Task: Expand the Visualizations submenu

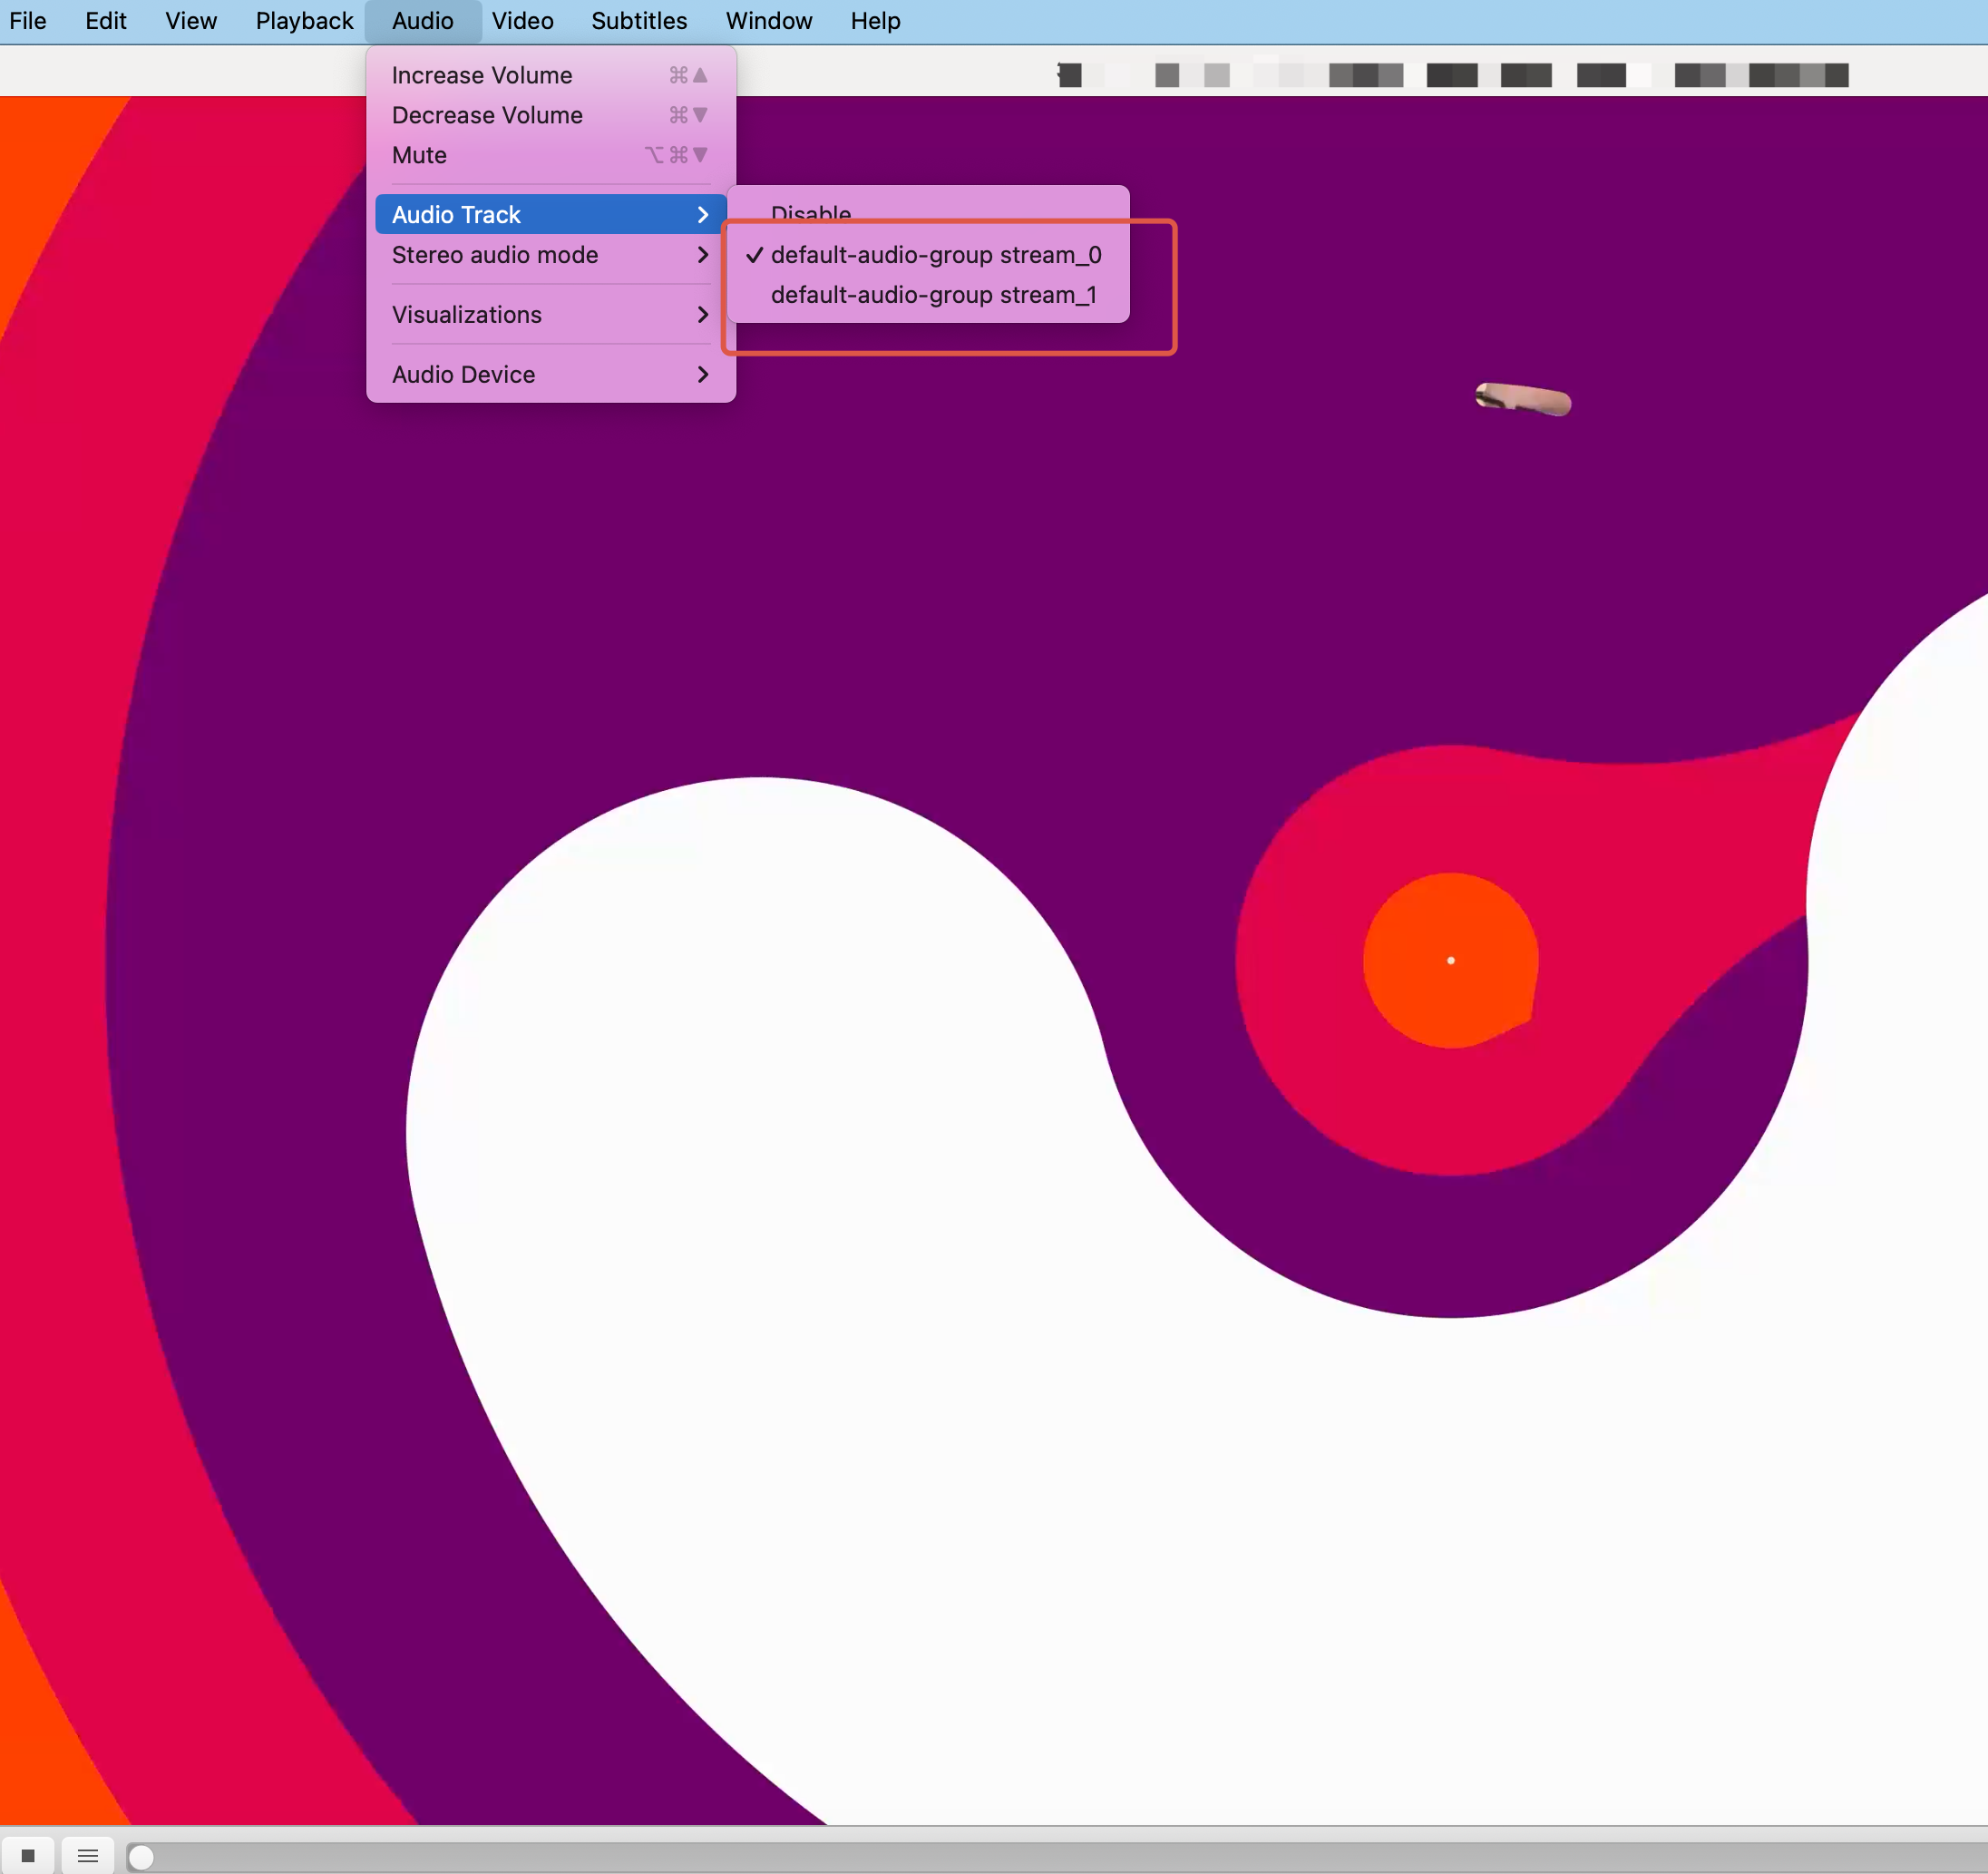Action: coord(466,314)
